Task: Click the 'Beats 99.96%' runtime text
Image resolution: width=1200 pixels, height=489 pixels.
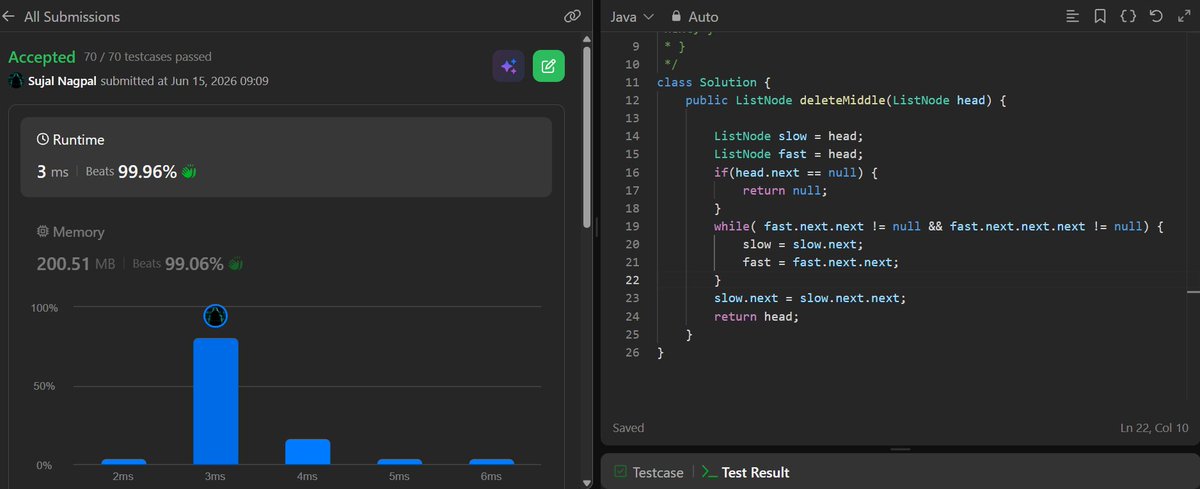Action: [132, 172]
